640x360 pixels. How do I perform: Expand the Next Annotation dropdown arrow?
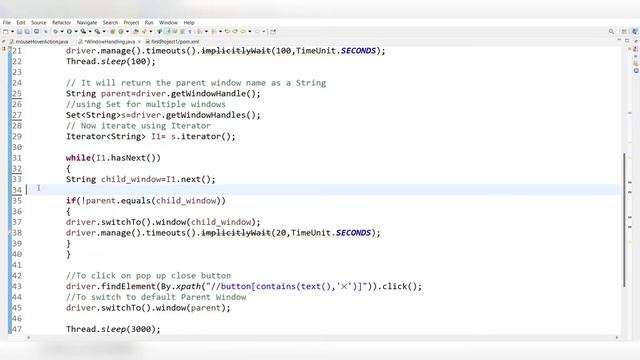pyautogui.click(x=206, y=31)
